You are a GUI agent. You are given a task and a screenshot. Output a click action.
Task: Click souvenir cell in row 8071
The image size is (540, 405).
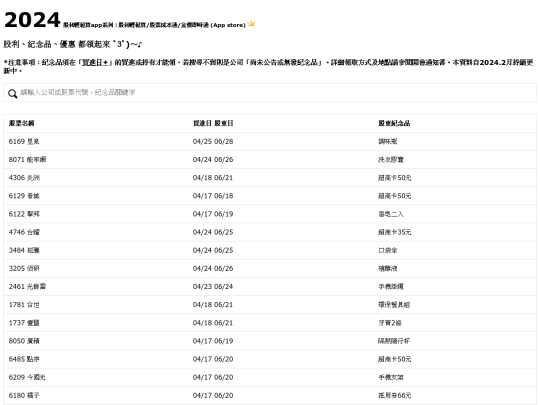coord(391,159)
